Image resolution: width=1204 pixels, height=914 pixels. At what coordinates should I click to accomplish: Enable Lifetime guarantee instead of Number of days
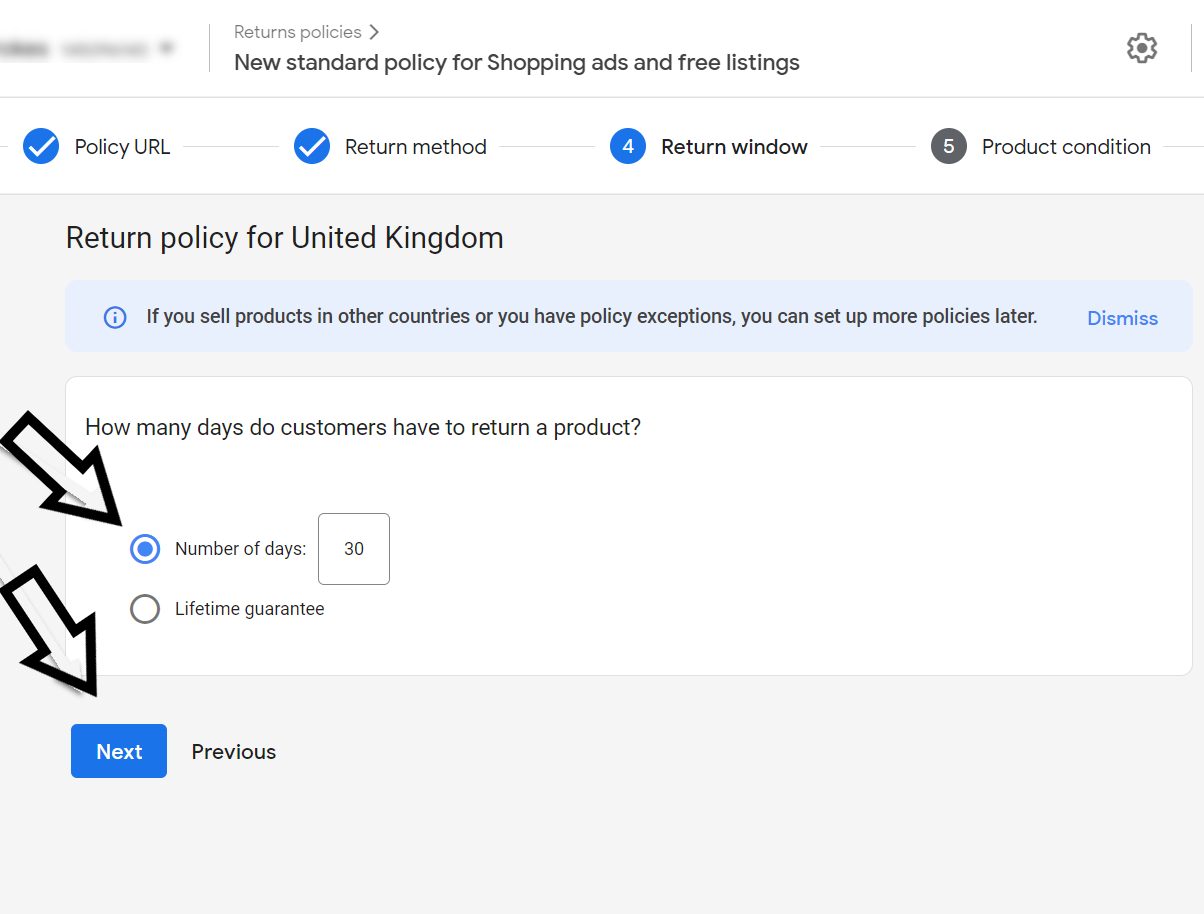click(145, 608)
